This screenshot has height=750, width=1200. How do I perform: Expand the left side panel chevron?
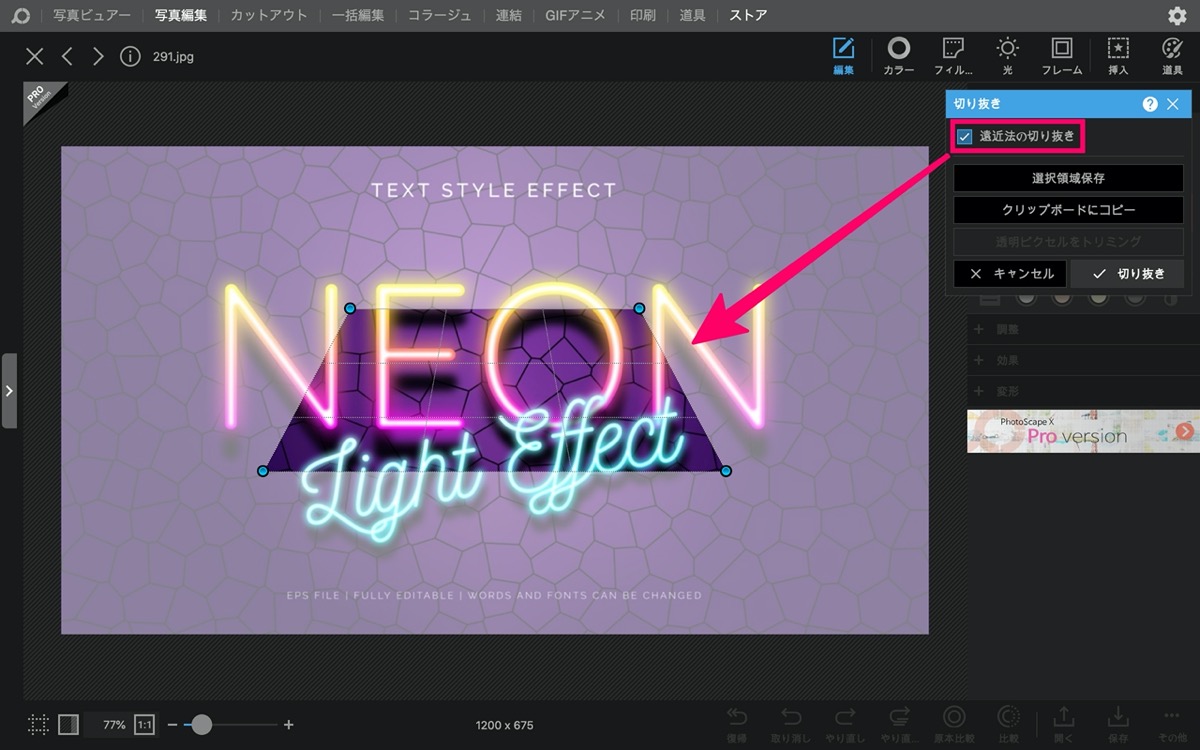pyautogui.click(x=9, y=391)
